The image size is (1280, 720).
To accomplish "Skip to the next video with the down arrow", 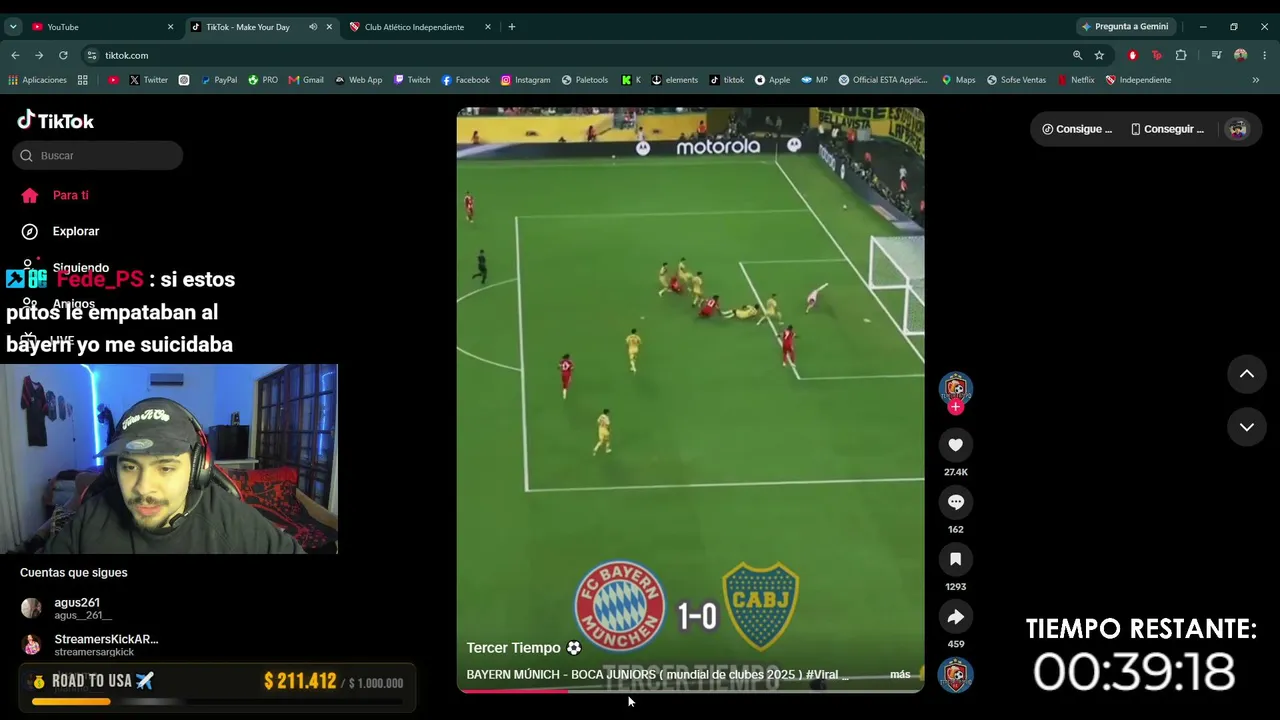I will [x=1247, y=427].
